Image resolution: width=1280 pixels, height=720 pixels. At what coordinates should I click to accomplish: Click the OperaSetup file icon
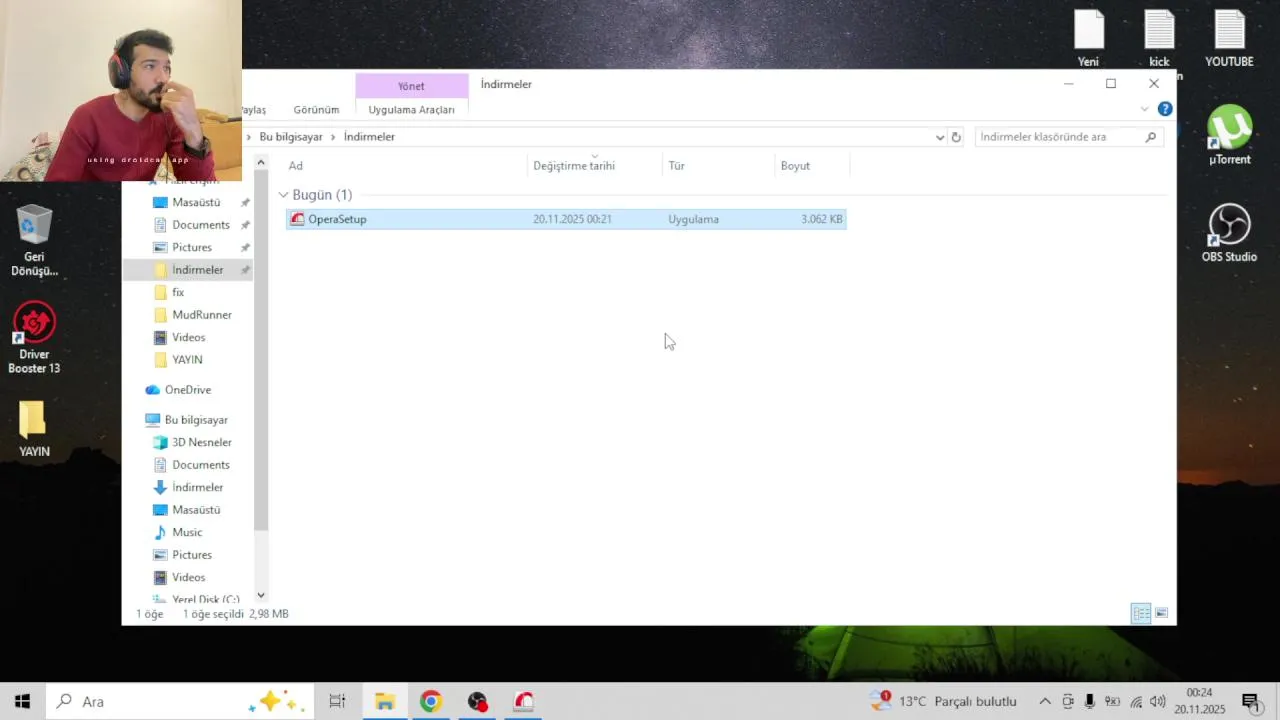click(297, 219)
